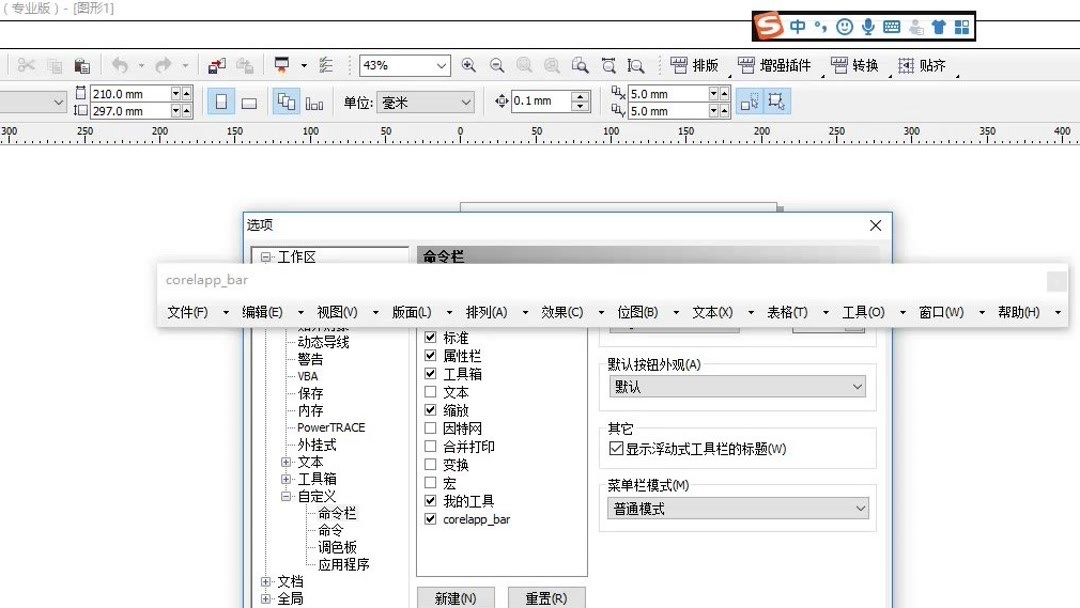Click the Undo arrow icon

(x=120, y=65)
